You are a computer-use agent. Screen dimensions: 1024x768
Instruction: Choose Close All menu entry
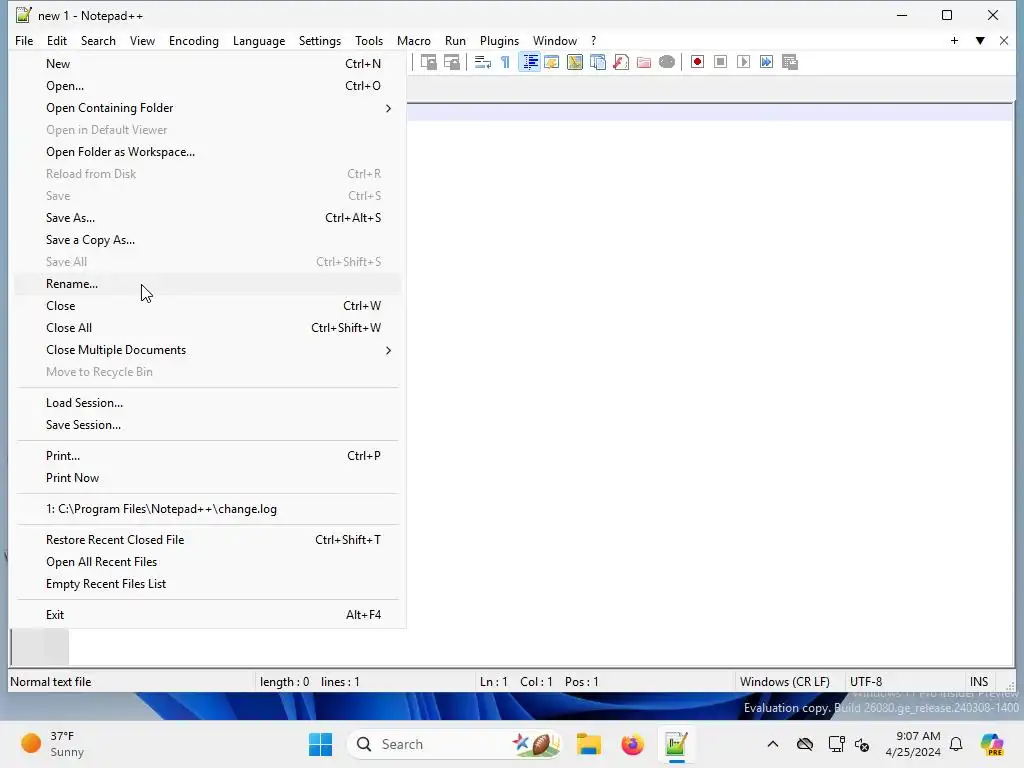(x=208, y=328)
